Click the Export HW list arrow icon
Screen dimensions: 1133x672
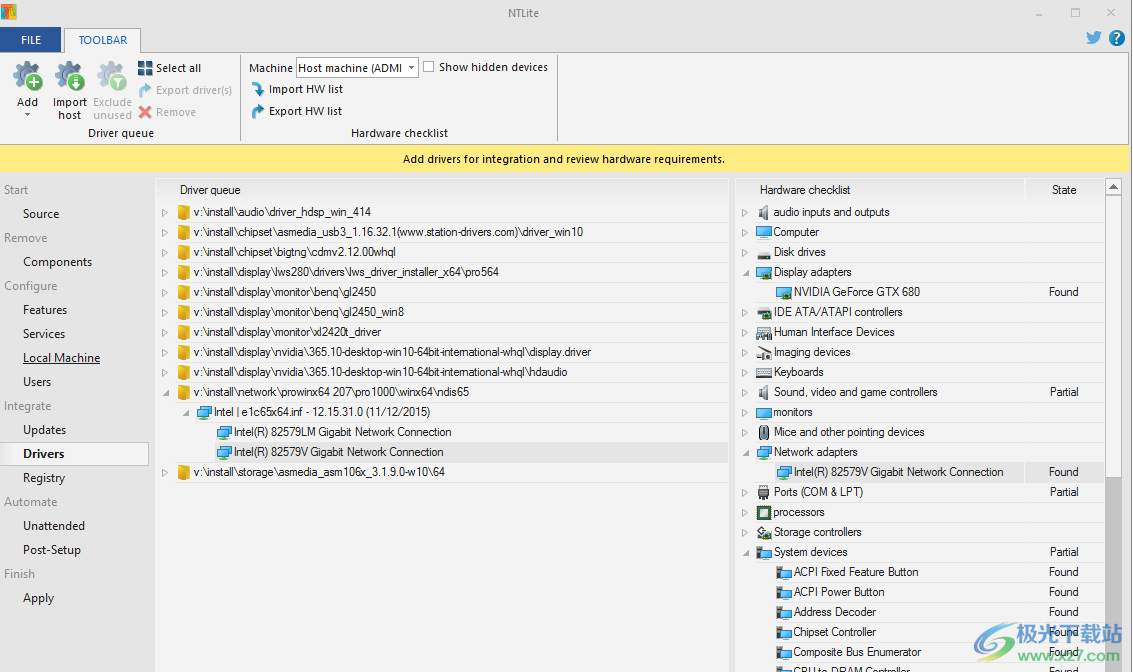tap(258, 111)
